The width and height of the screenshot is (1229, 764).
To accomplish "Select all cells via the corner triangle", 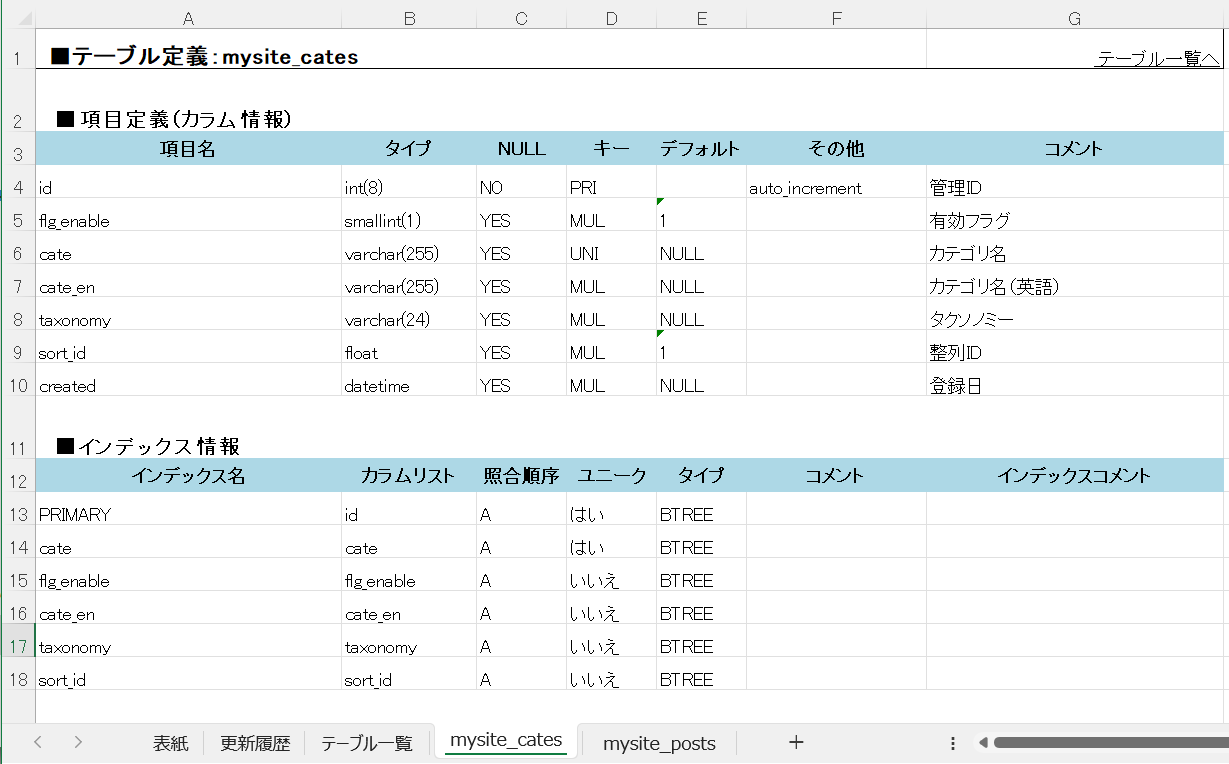I will click(27, 18).
